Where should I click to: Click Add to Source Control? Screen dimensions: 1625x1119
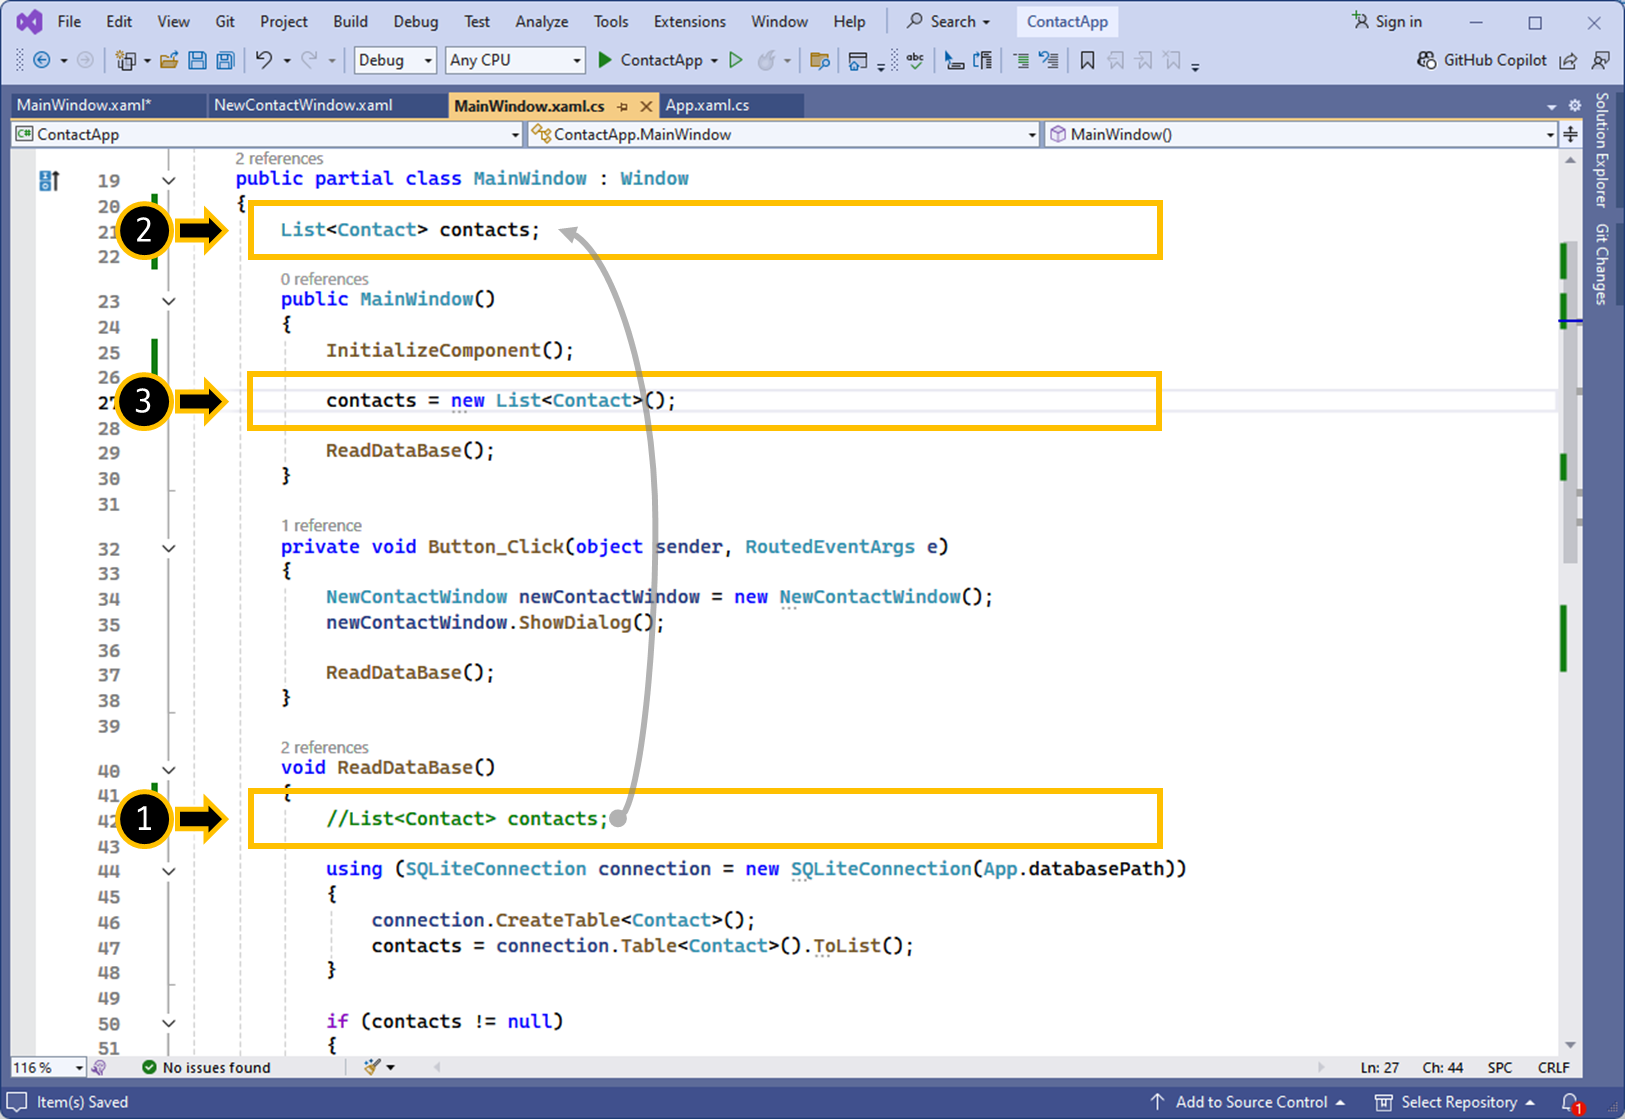click(1248, 1102)
